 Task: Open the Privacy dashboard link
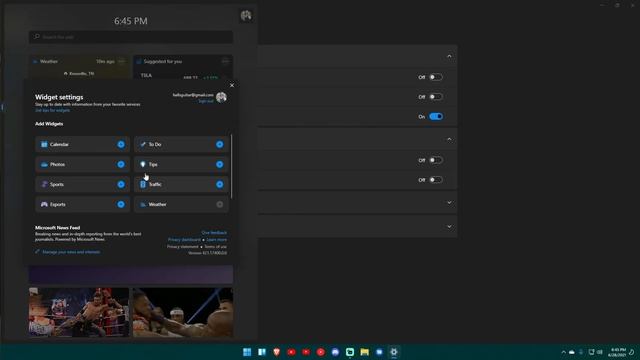[184, 240]
